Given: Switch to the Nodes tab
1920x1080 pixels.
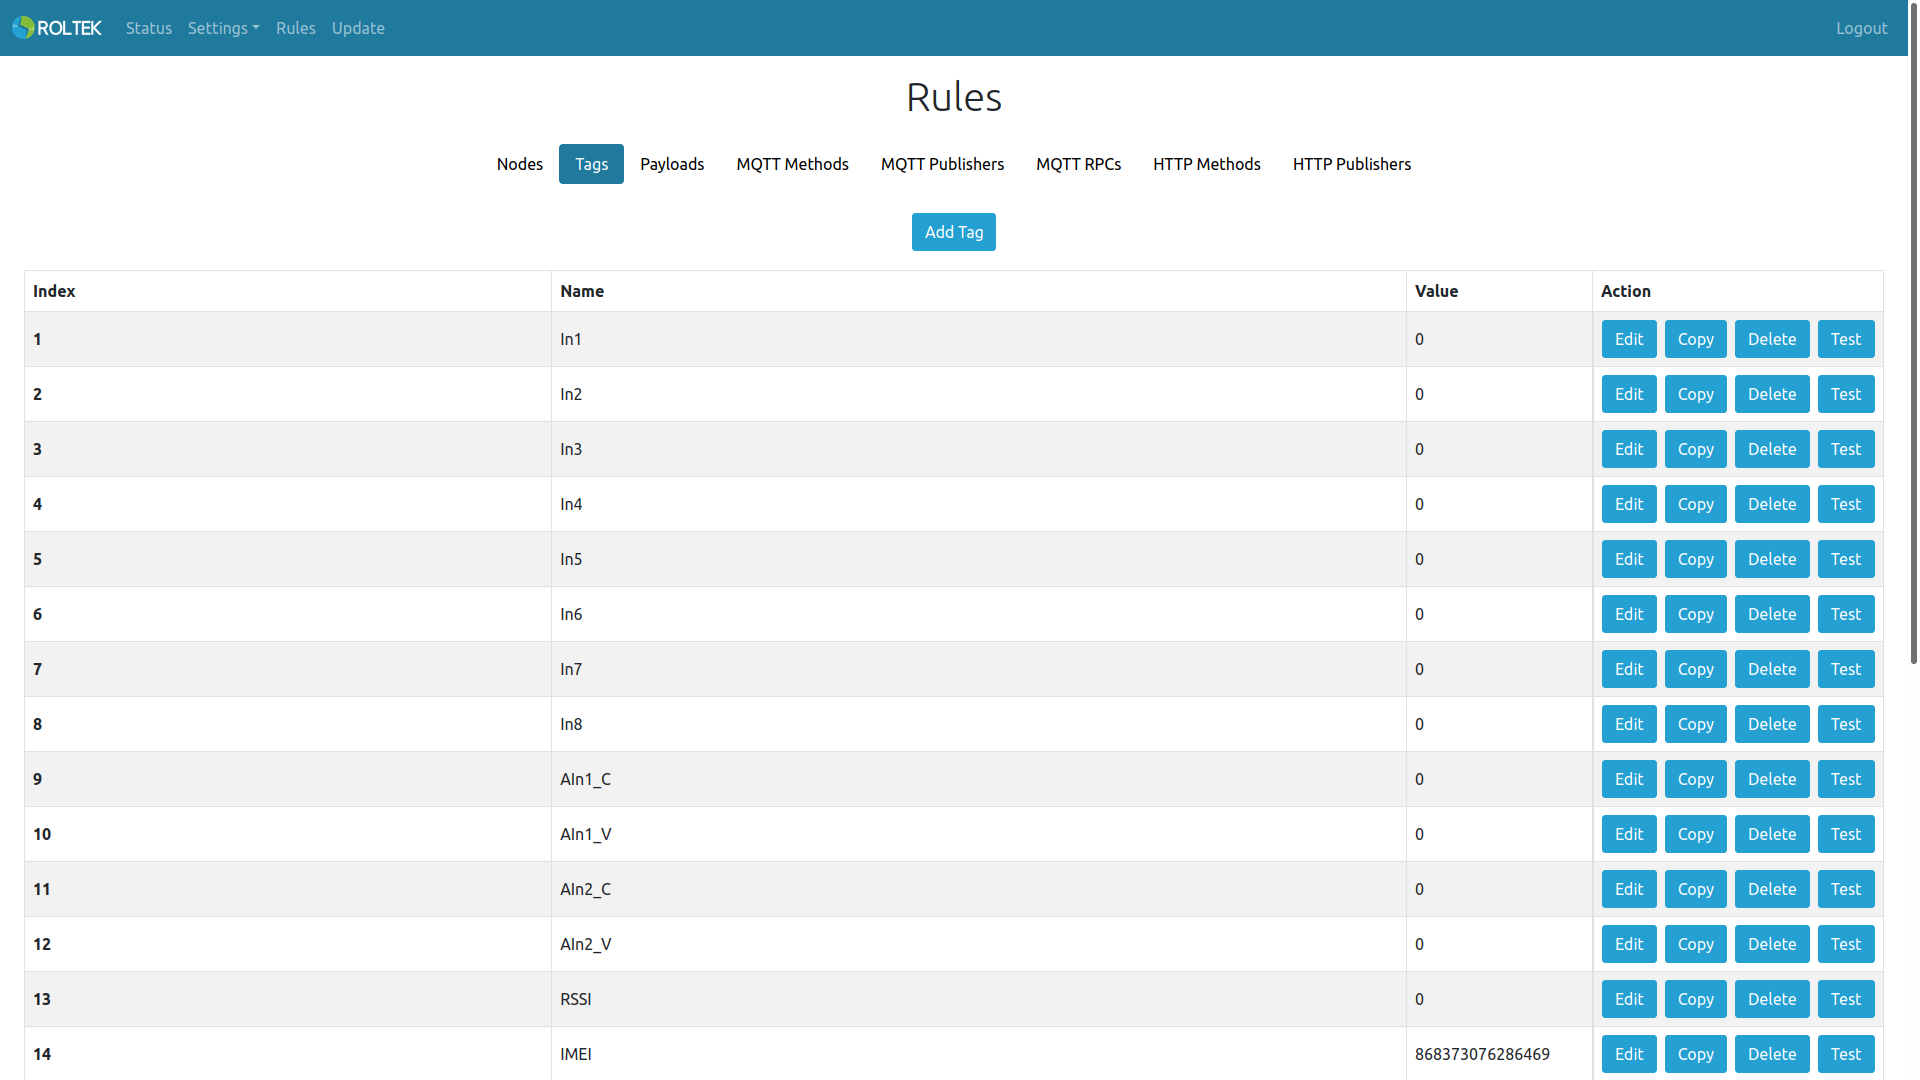Looking at the screenshot, I should click(520, 164).
